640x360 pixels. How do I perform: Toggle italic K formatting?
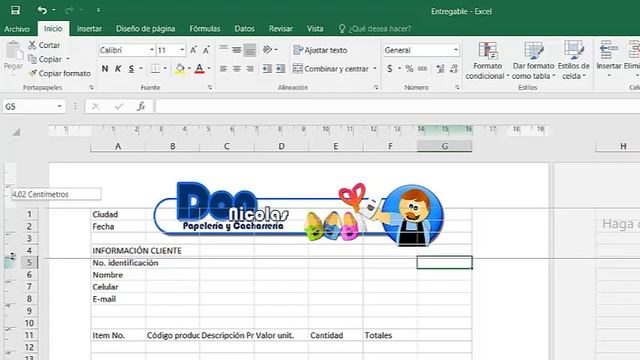[x=118, y=69]
